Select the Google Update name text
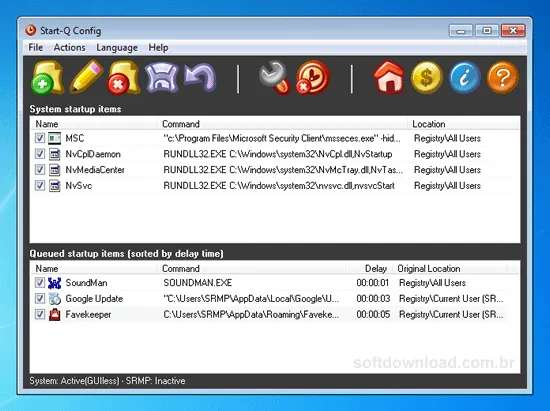The height and width of the screenshot is (411, 550). 94,298
